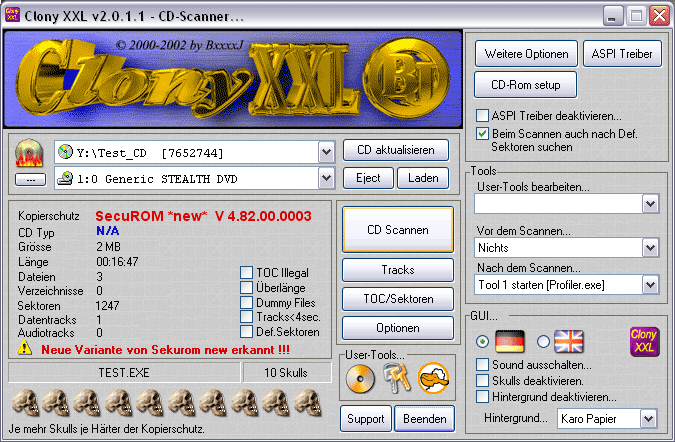Click the small '...' button under flame icon
The width and height of the screenshot is (675, 442).
click(31, 179)
